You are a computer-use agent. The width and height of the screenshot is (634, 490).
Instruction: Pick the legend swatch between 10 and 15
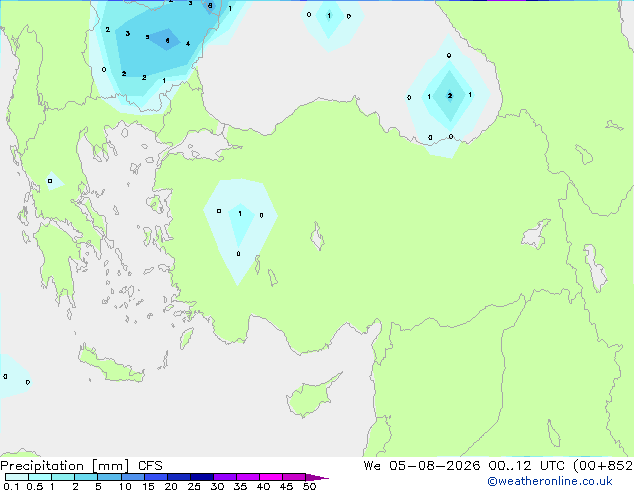click(x=133, y=477)
